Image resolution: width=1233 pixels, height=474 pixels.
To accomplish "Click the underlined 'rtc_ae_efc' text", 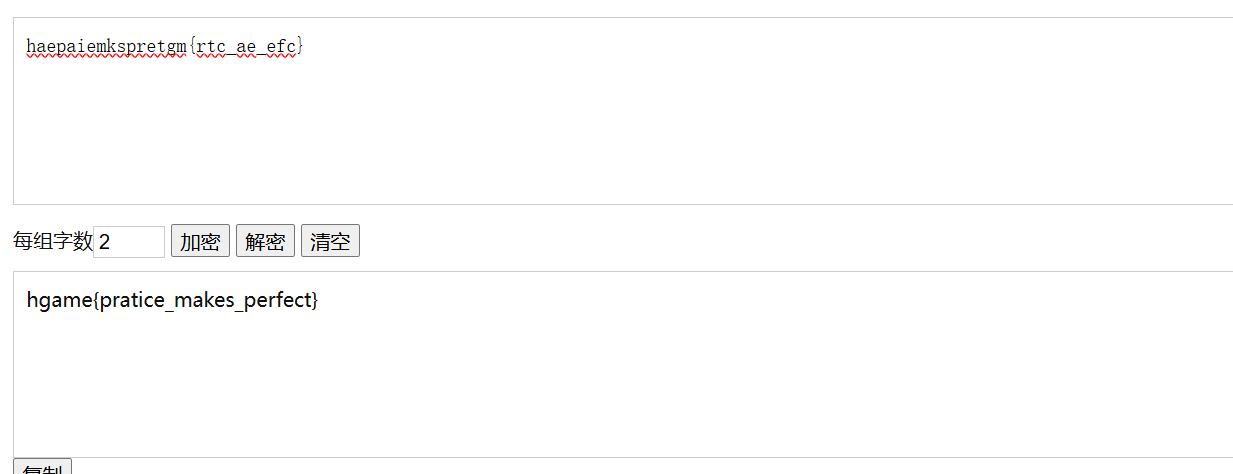I will [245, 46].
